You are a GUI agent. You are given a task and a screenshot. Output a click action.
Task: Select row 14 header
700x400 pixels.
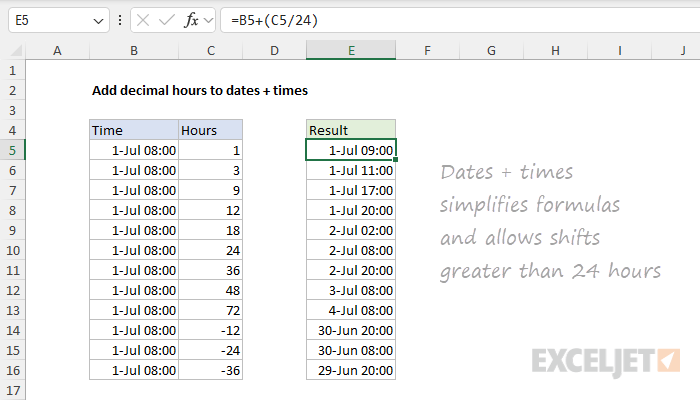click(x=12, y=330)
